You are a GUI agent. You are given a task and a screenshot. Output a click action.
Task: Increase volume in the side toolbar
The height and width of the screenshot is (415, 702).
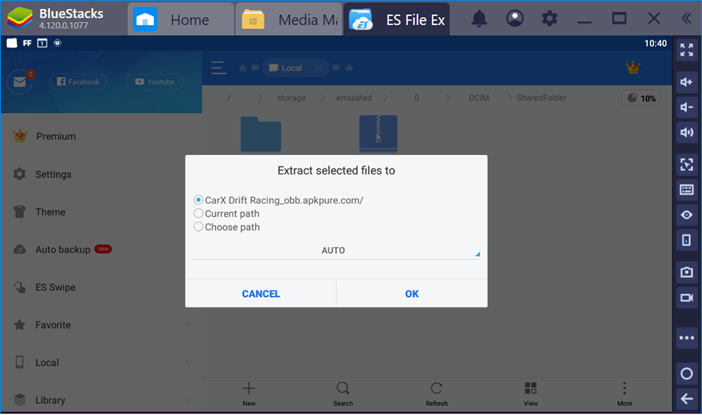point(686,82)
